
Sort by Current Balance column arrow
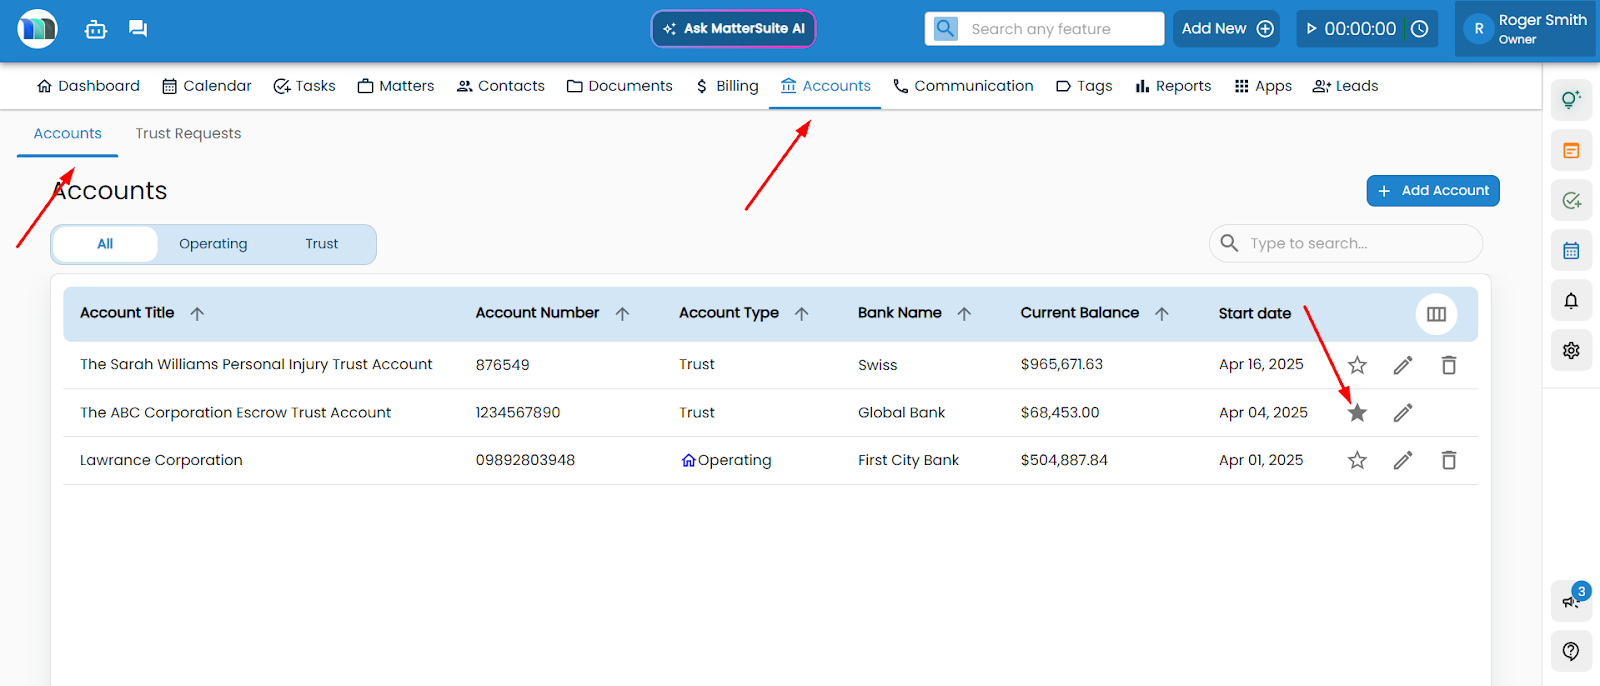point(1162,314)
